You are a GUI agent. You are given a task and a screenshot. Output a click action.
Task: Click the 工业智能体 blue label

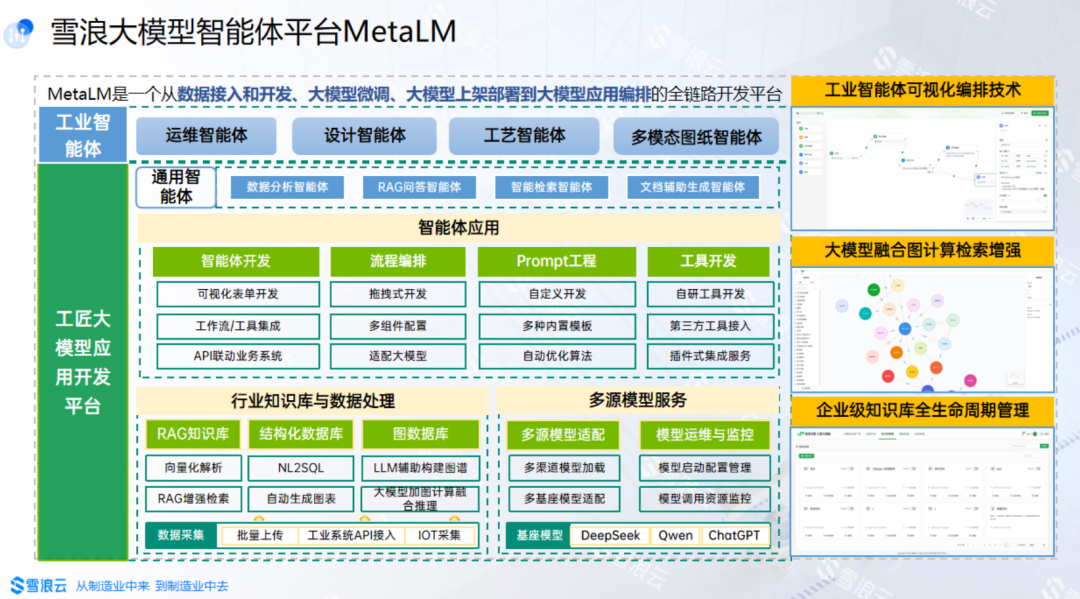coord(83,134)
